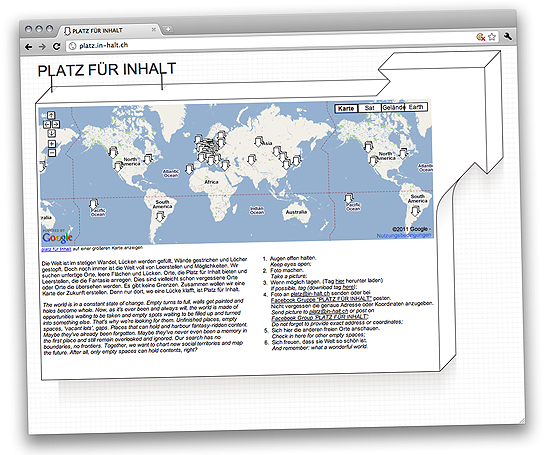
Task: Click the 'Foto machen.' list item
Action: (x=287, y=270)
